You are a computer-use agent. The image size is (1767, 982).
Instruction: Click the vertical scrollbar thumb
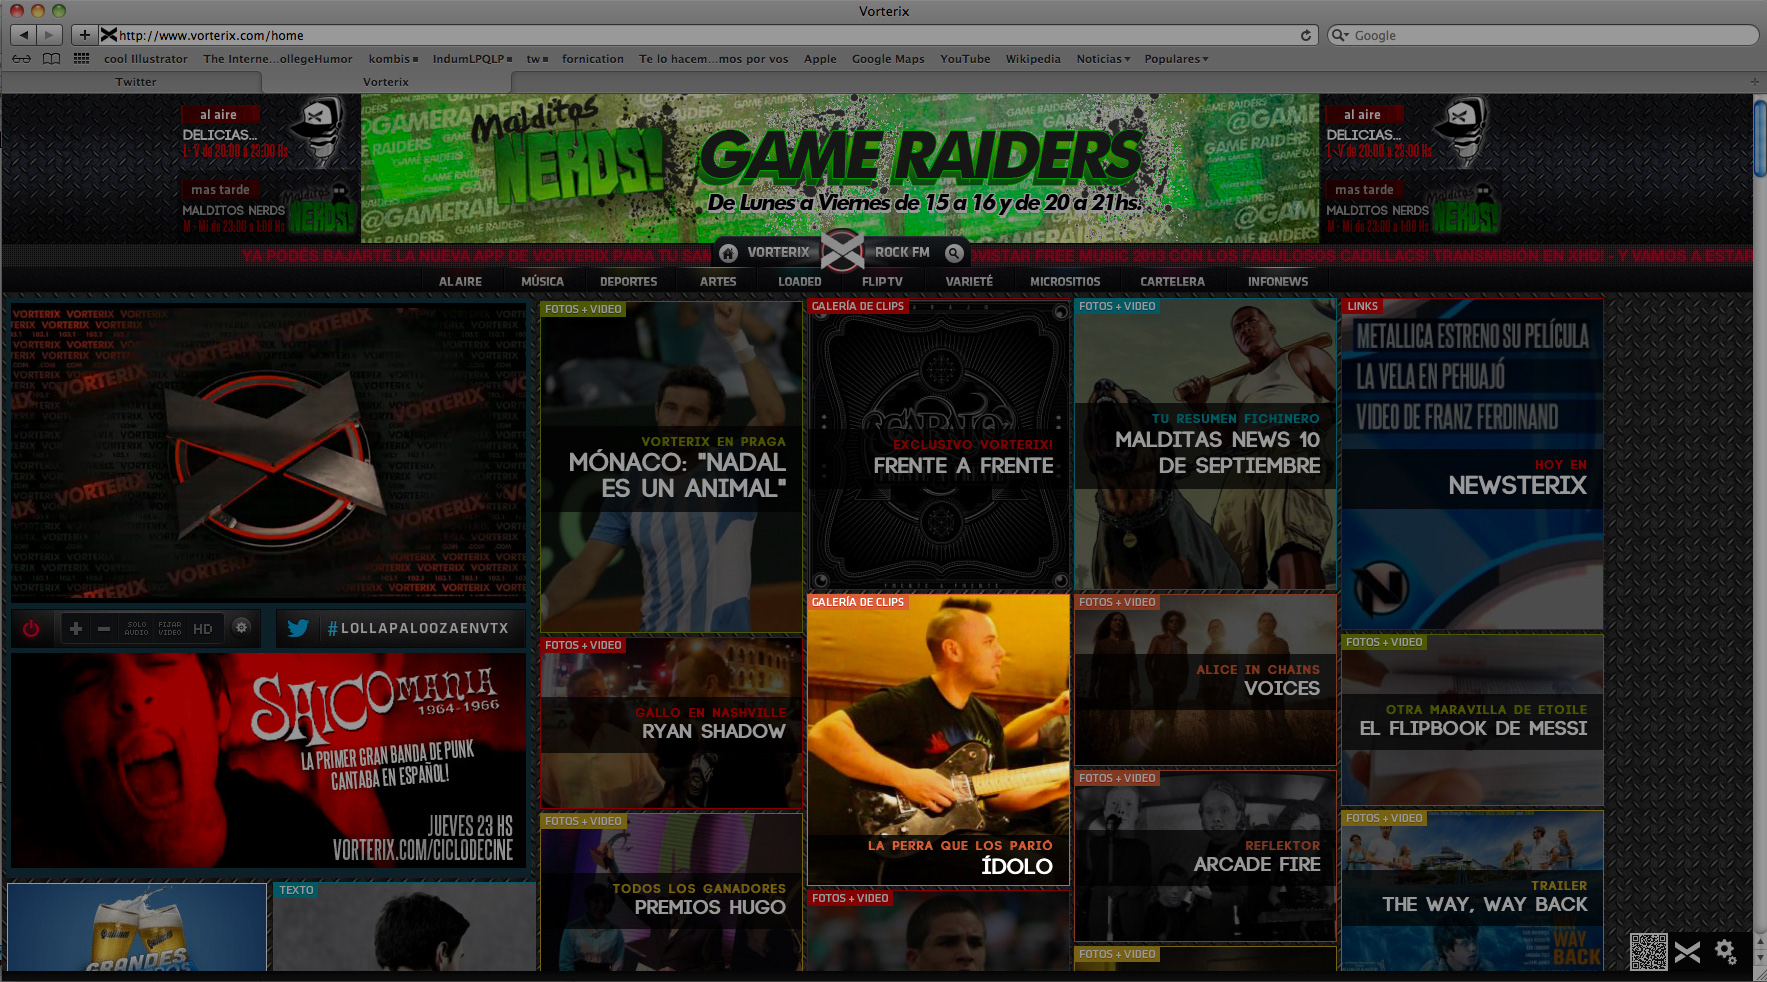pyautogui.click(x=1759, y=139)
